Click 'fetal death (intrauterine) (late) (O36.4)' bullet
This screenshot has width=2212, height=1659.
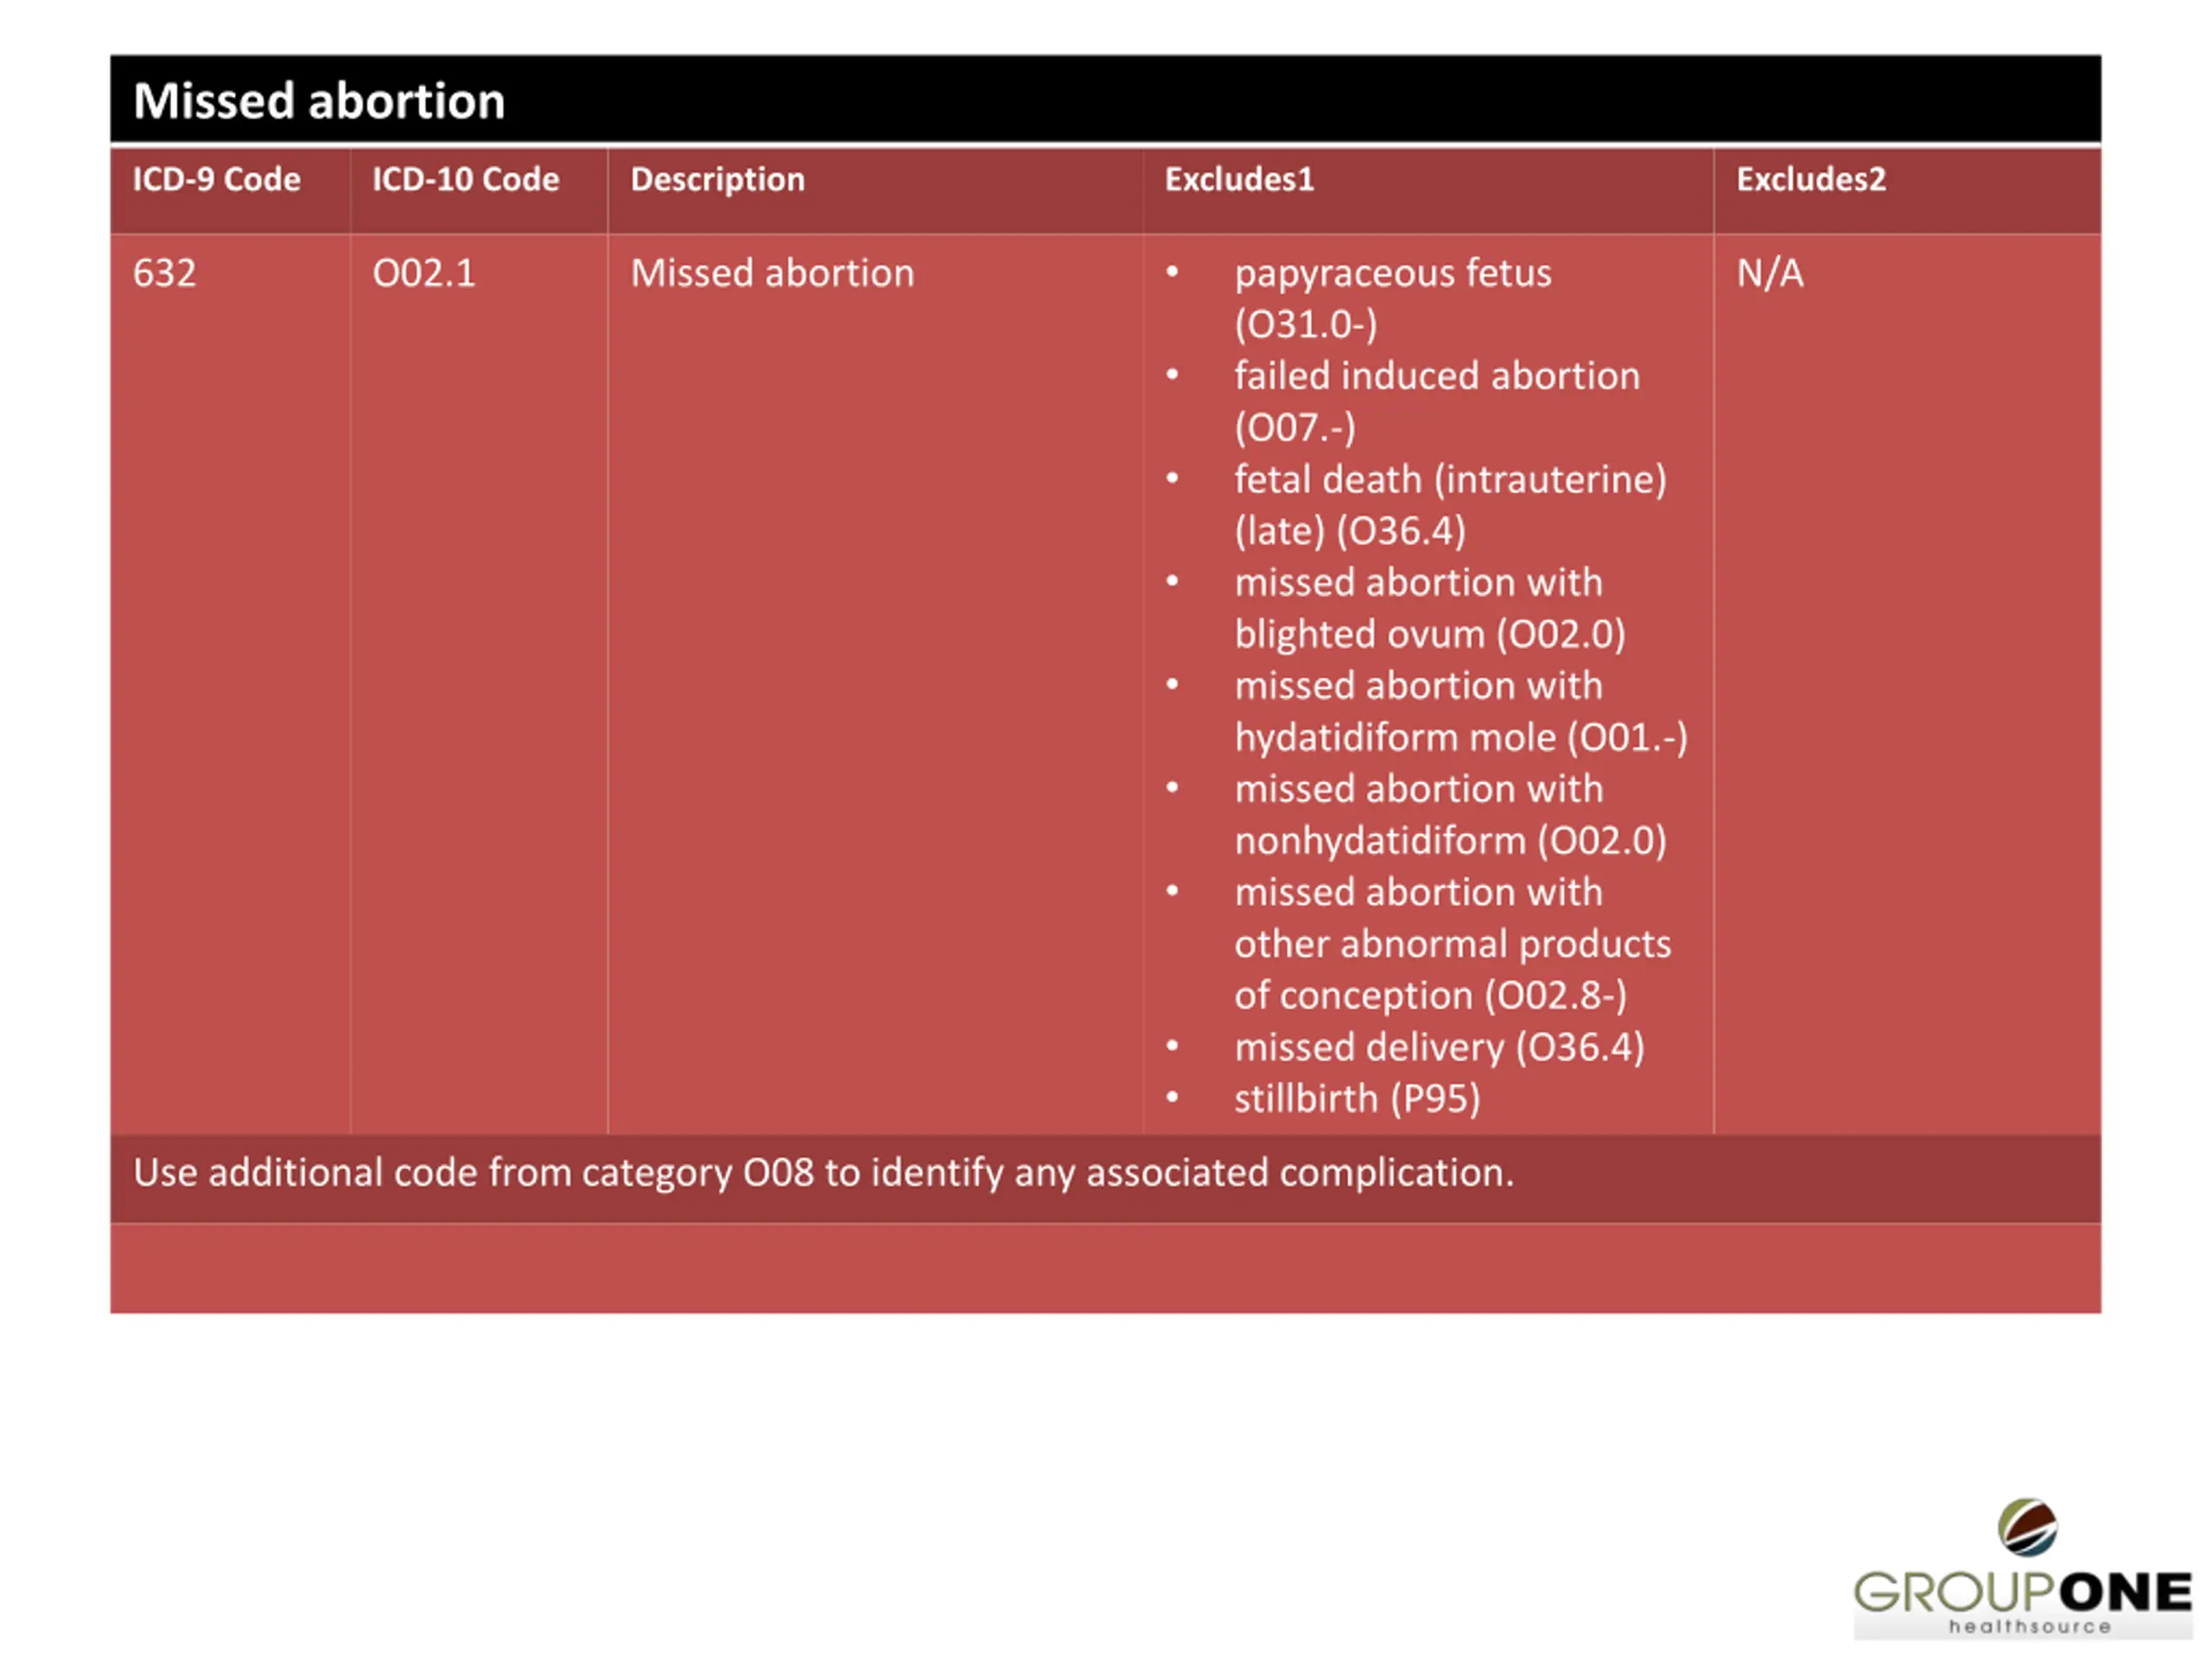[x=1450, y=504]
